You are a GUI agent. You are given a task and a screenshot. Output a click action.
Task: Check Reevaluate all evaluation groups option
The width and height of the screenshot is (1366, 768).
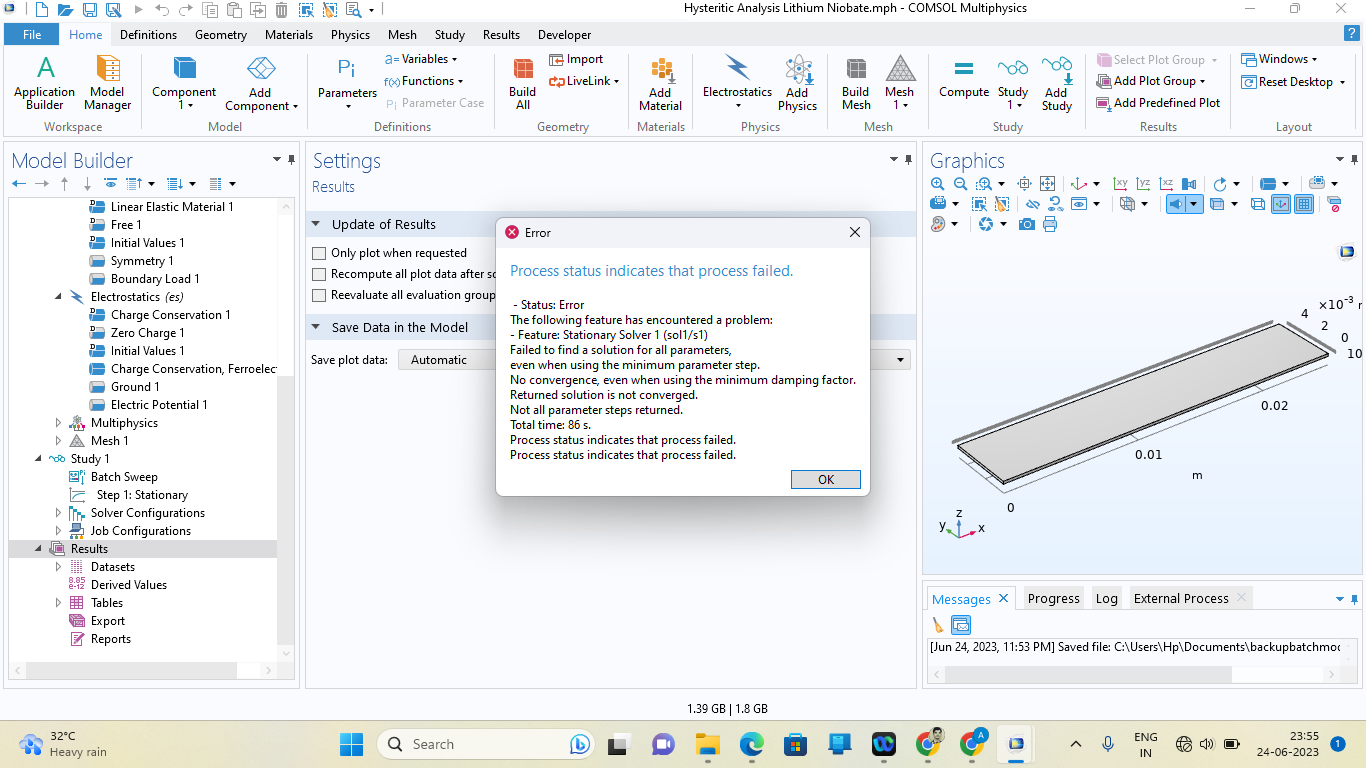coord(320,295)
